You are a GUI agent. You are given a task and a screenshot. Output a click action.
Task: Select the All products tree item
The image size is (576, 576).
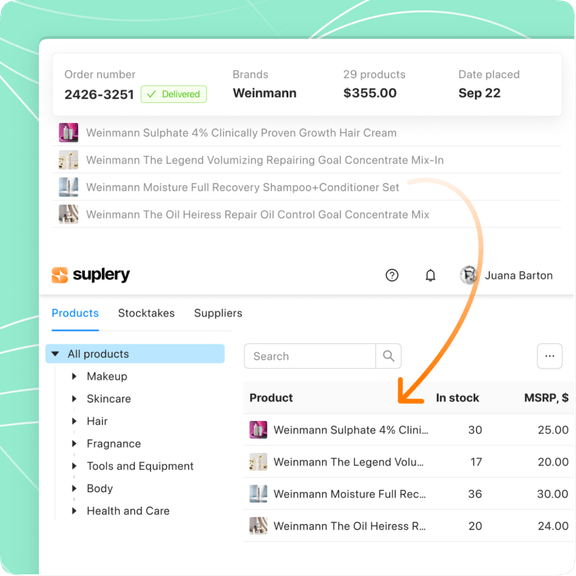click(x=135, y=354)
